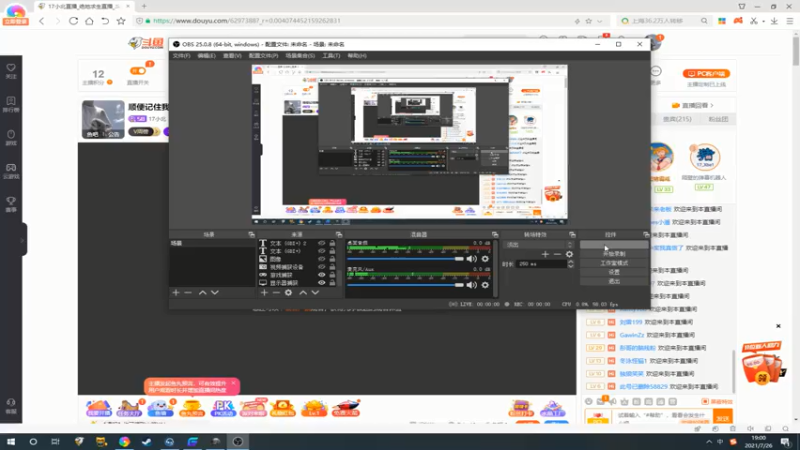Toggle visibility of the display capture source
800x450 pixels.
321,283
